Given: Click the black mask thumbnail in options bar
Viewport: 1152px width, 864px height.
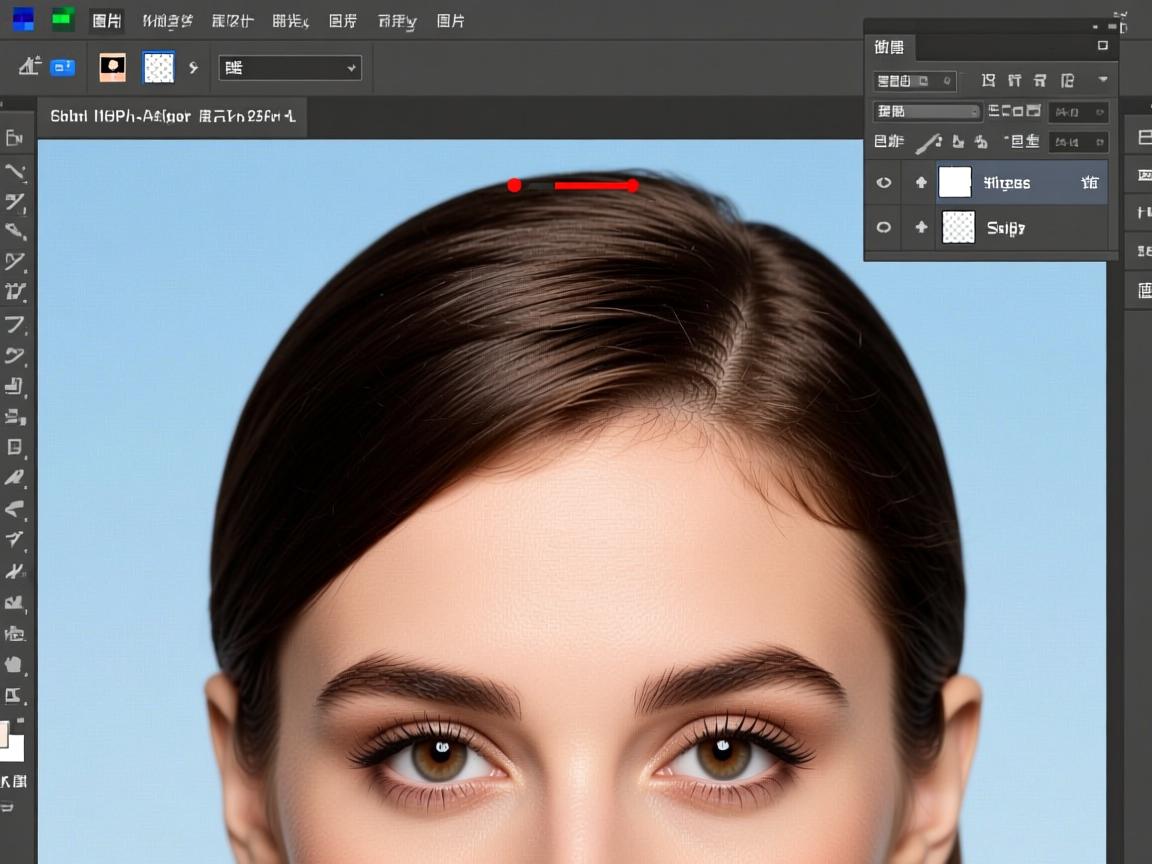Looking at the screenshot, I should 112,67.
